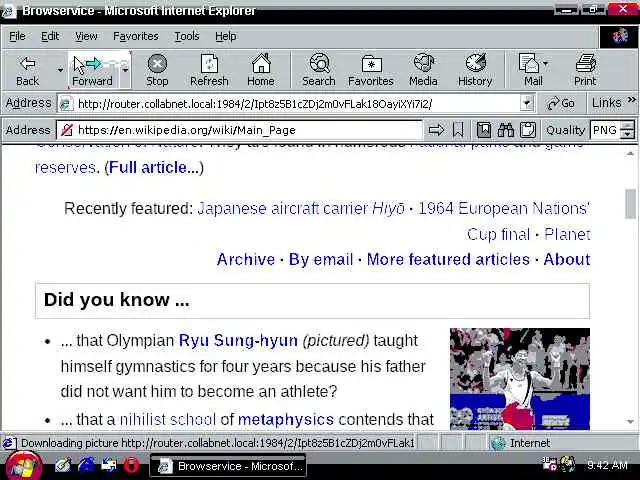Select the Browservice taskbar button
The image size is (640, 480).
tap(228, 466)
